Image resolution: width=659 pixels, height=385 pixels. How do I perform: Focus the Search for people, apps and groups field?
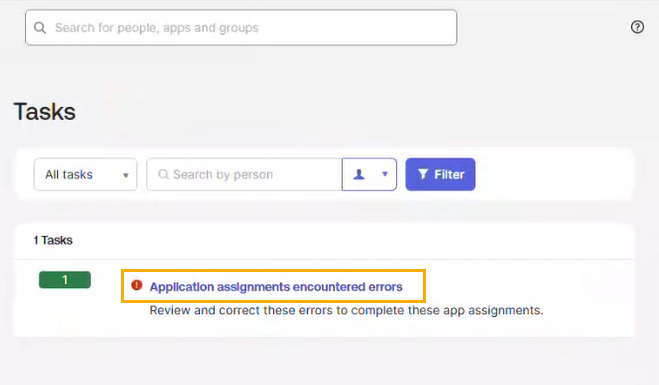[241, 27]
